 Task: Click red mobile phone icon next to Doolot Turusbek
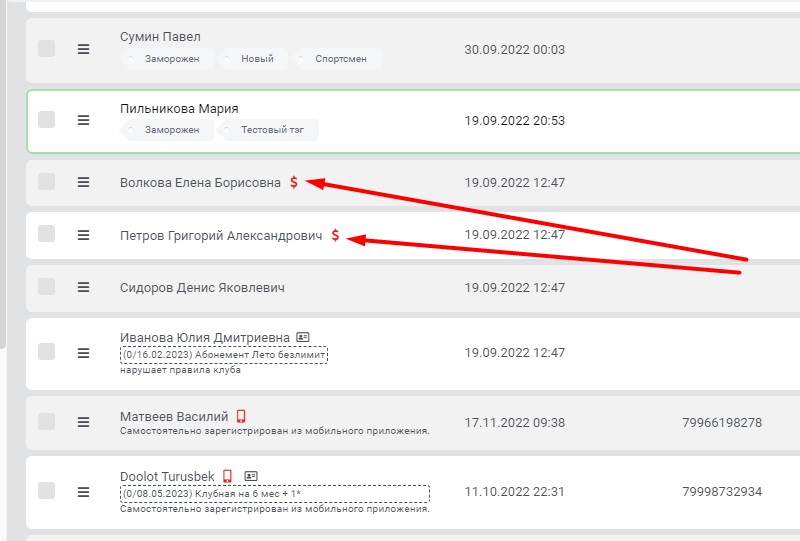click(x=228, y=476)
